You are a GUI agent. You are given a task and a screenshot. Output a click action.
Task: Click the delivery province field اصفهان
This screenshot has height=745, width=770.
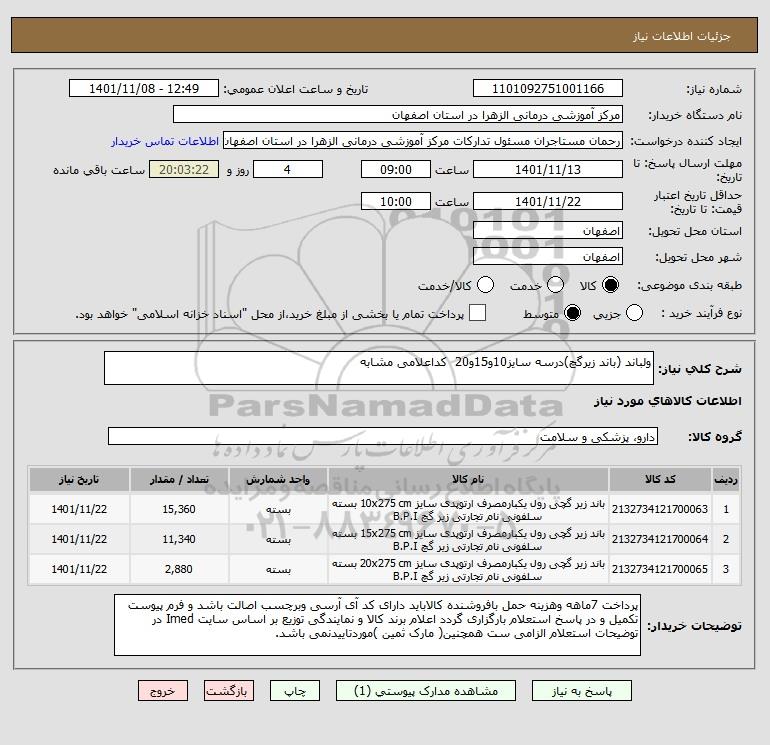(548, 231)
